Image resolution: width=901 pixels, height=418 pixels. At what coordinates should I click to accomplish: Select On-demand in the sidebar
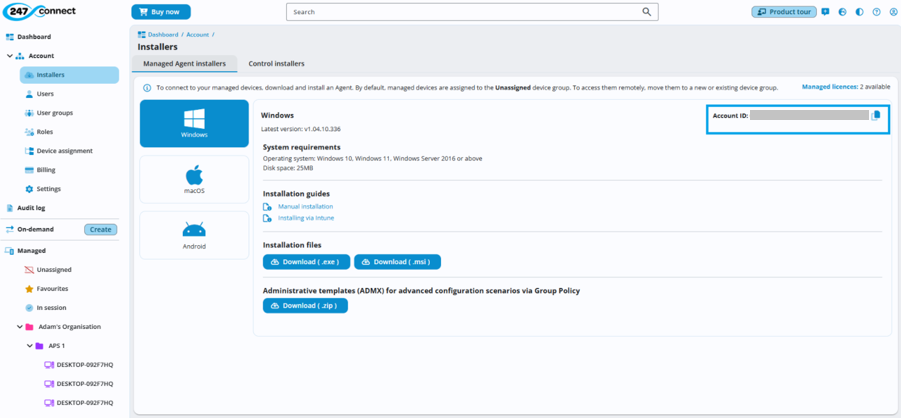pyautogui.click(x=35, y=229)
